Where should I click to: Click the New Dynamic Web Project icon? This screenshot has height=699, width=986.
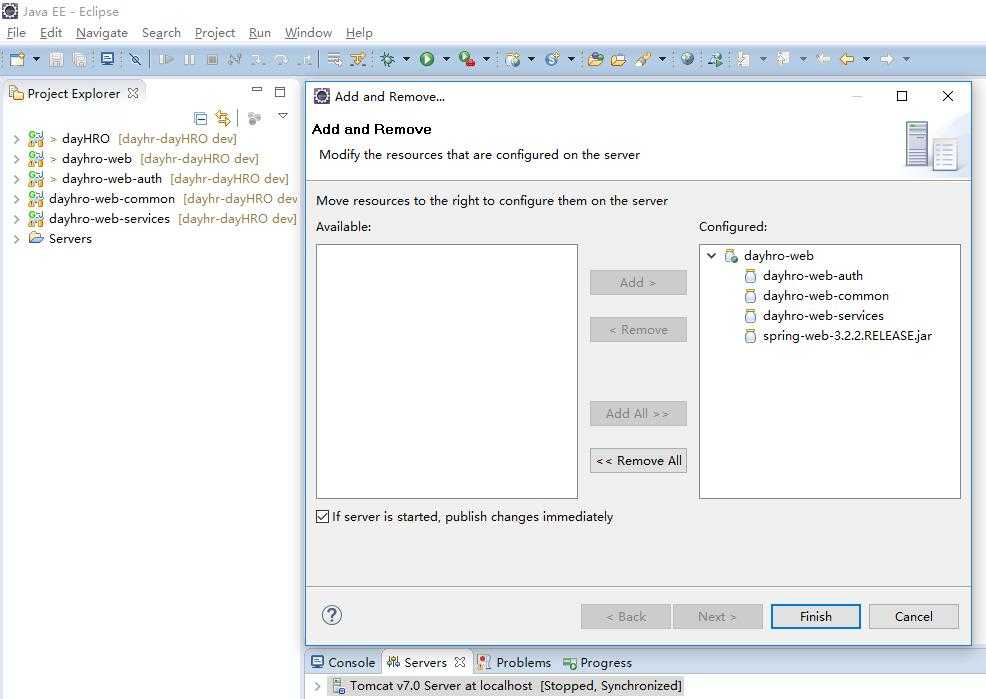[x=513, y=59]
